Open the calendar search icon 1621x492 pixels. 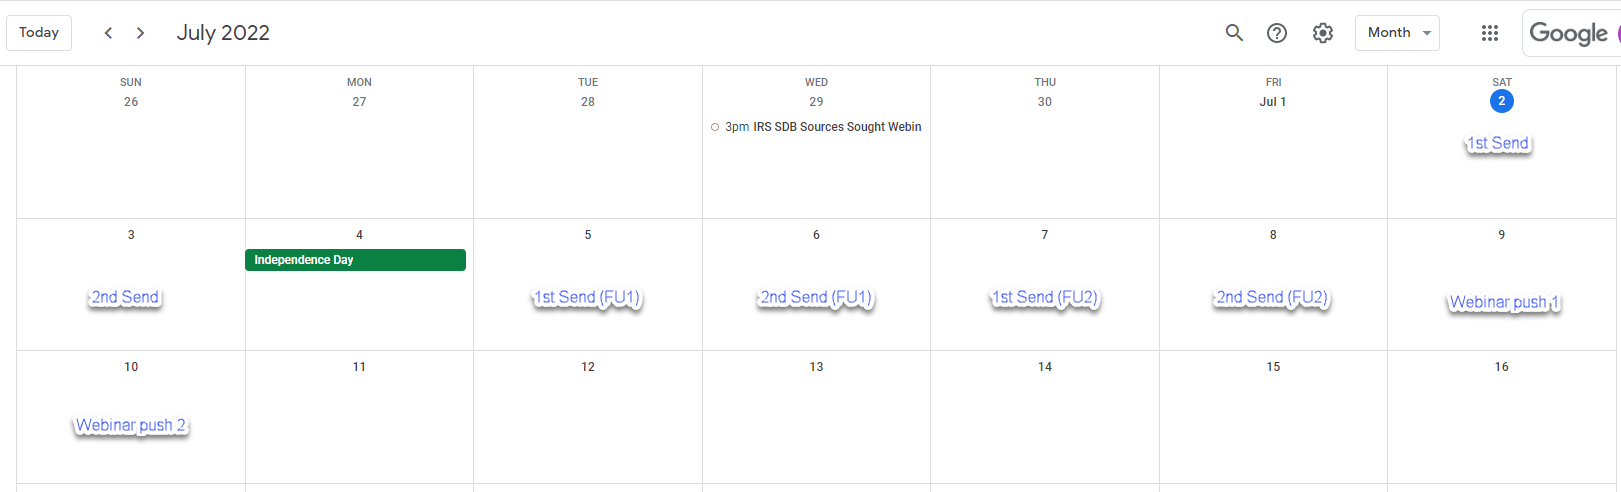[x=1234, y=33]
